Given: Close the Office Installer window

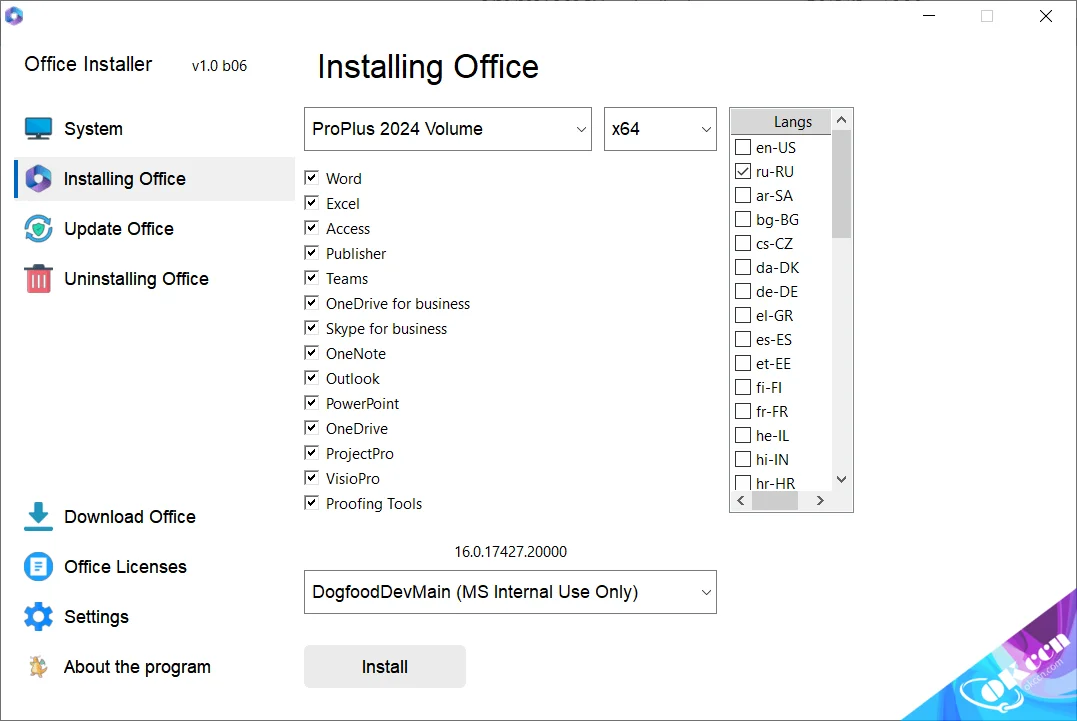Looking at the screenshot, I should coord(1046,16).
